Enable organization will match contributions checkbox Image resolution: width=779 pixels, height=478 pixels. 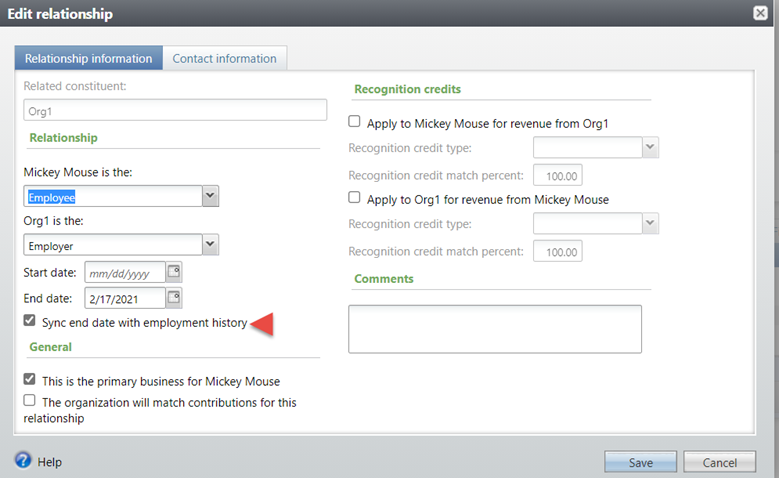[x=29, y=400]
